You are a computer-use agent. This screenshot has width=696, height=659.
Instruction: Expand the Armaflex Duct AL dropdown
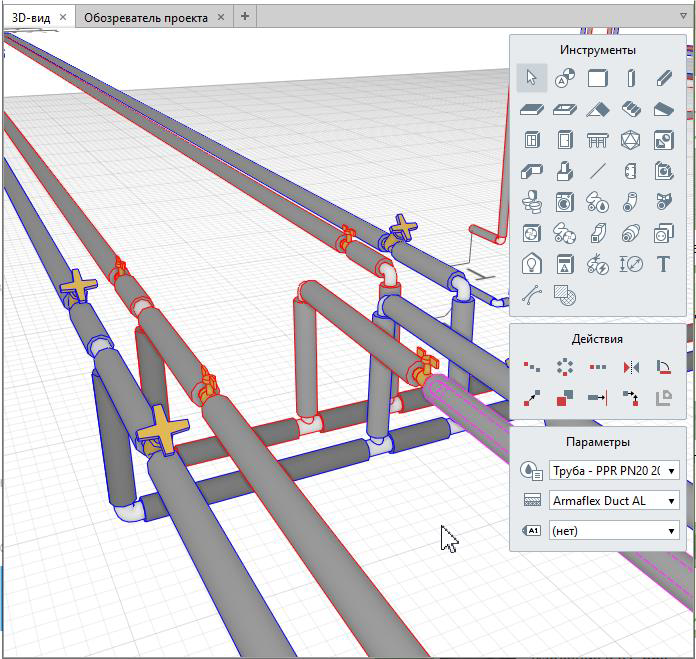click(614, 501)
